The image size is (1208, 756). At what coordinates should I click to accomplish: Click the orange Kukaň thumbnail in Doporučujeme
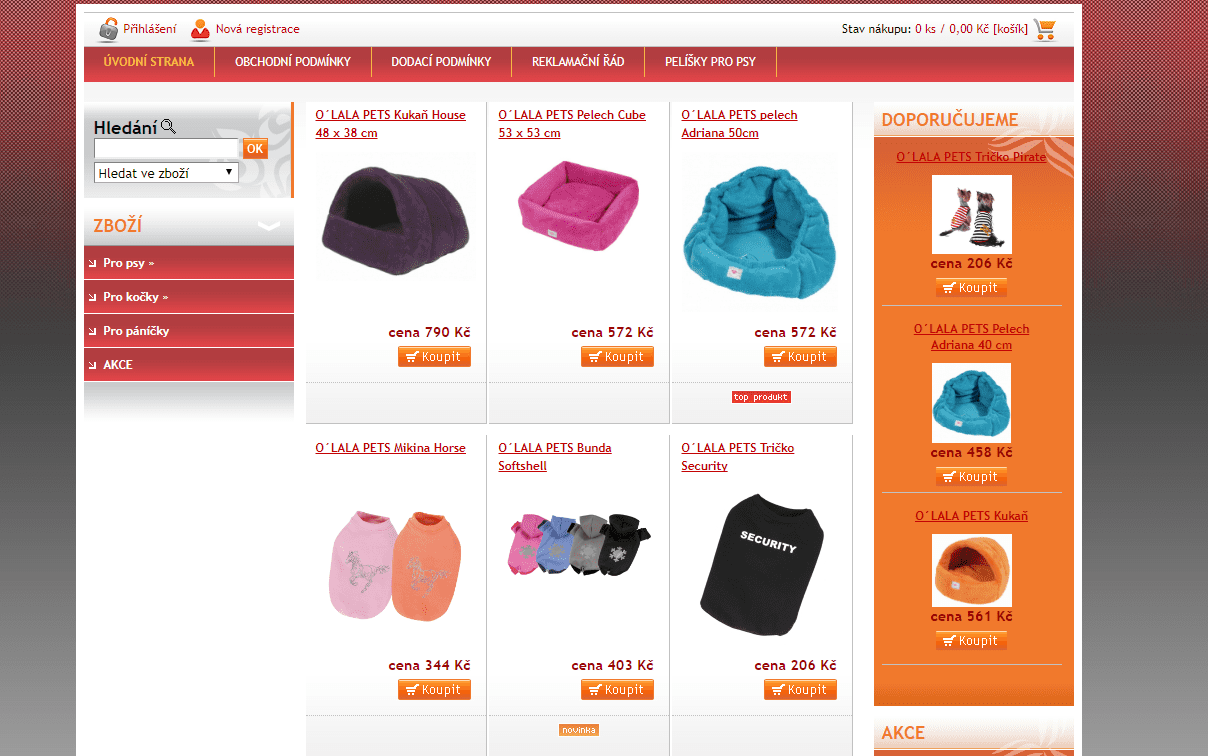pyautogui.click(x=971, y=570)
